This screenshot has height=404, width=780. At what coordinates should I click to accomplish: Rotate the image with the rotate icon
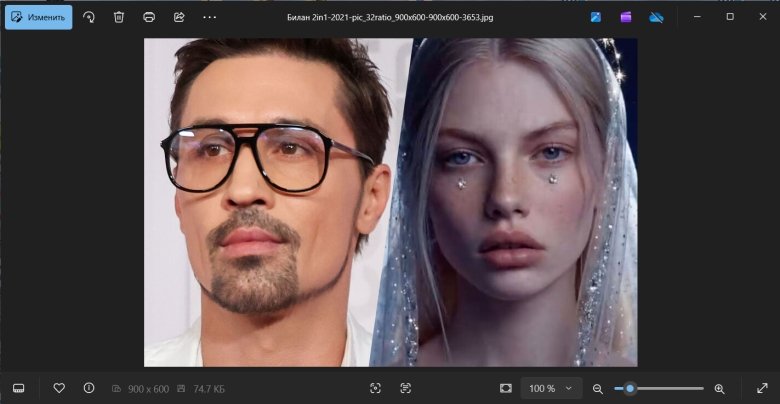pyautogui.click(x=89, y=17)
